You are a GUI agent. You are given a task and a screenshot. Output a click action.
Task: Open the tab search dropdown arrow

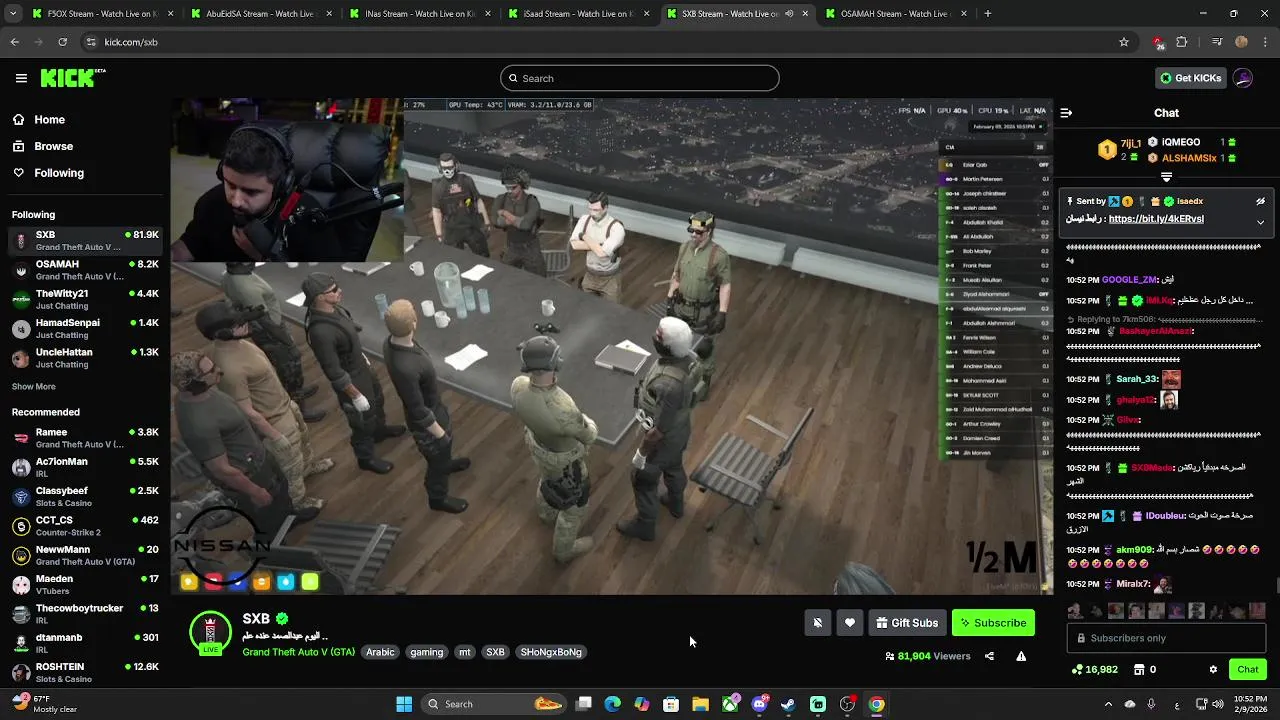tap(12, 14)
